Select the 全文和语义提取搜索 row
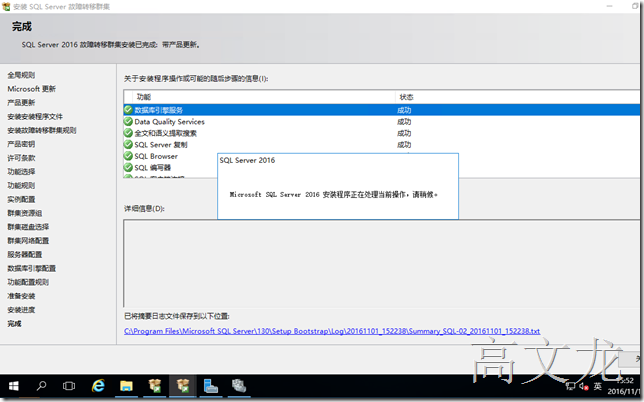 [382, 133]
